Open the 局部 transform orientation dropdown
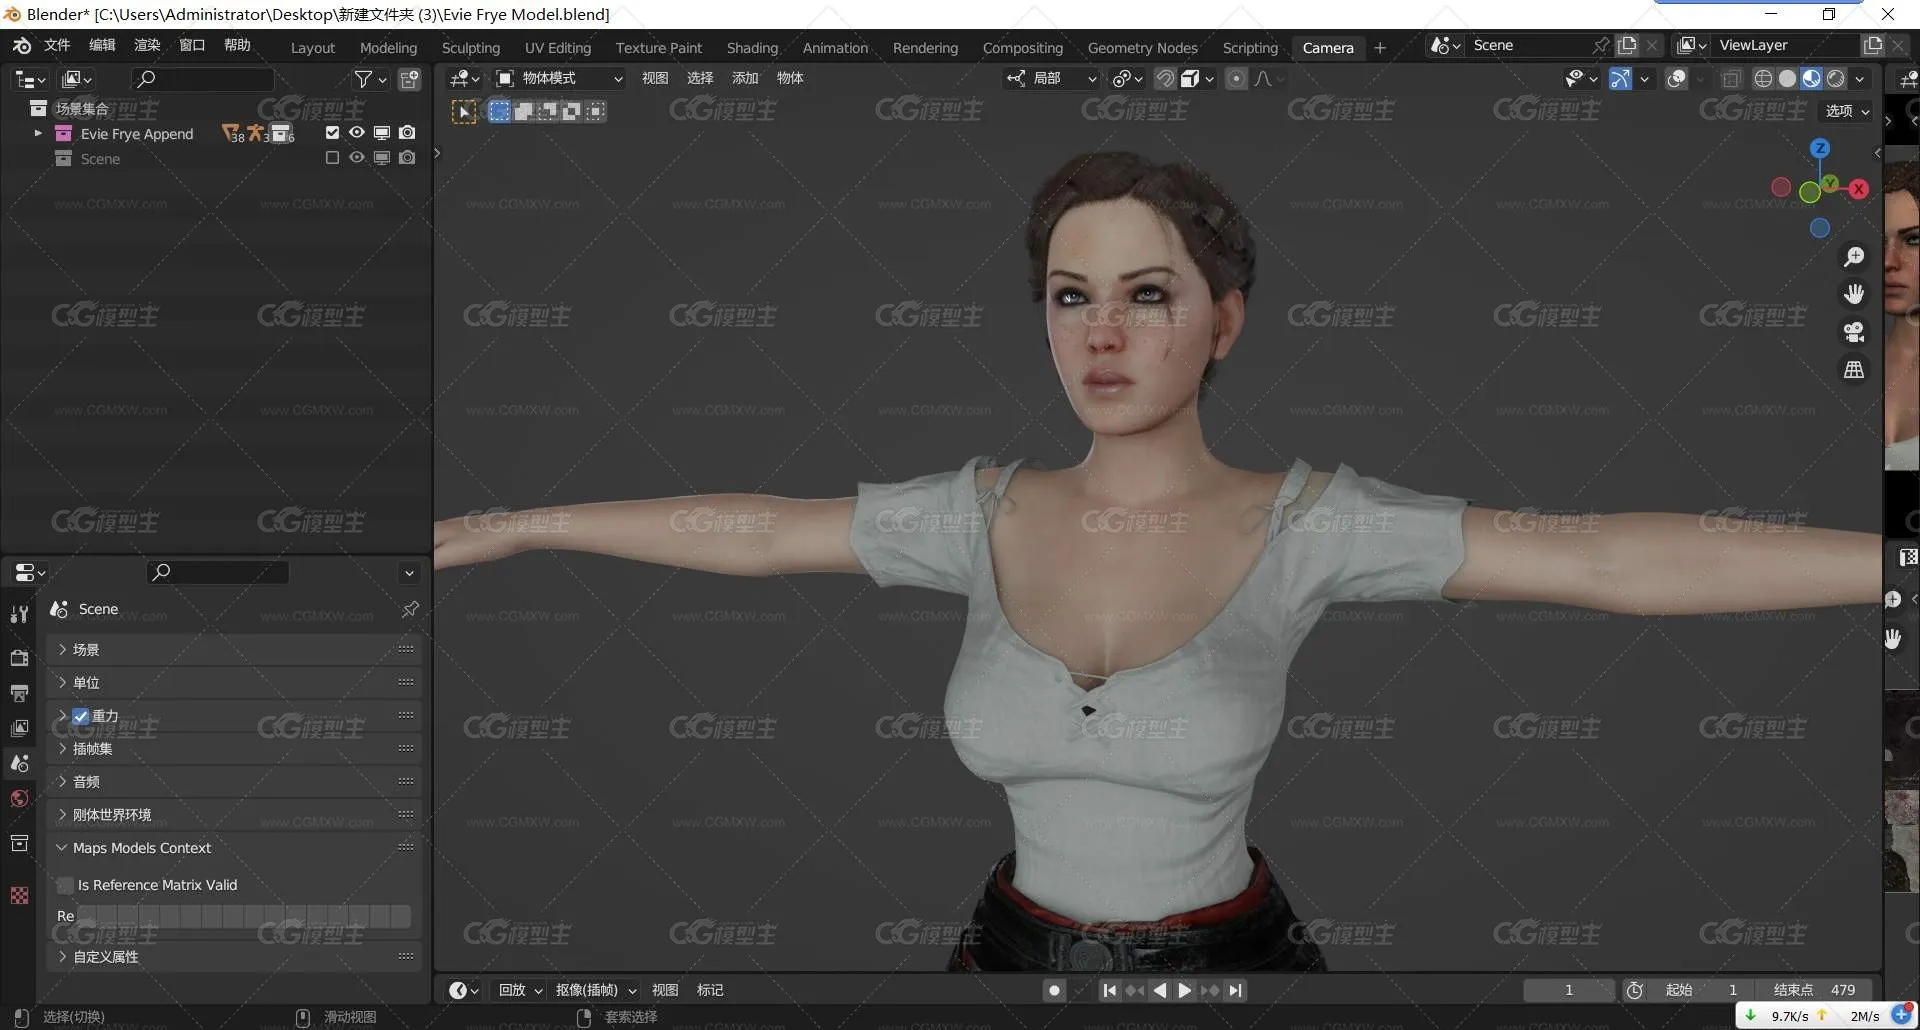1920x1030 pixels. pos(1052,79)
